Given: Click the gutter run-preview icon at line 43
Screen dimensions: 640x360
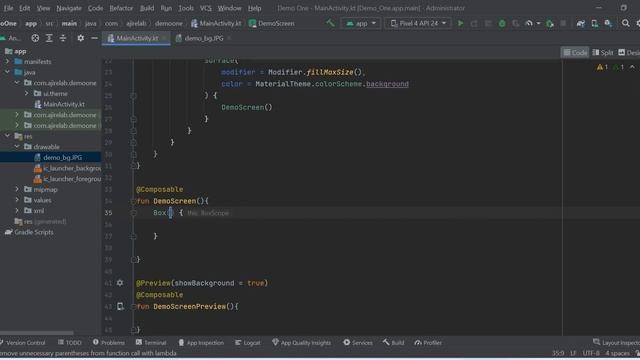Looking at the screenshot, I should 120,306.
